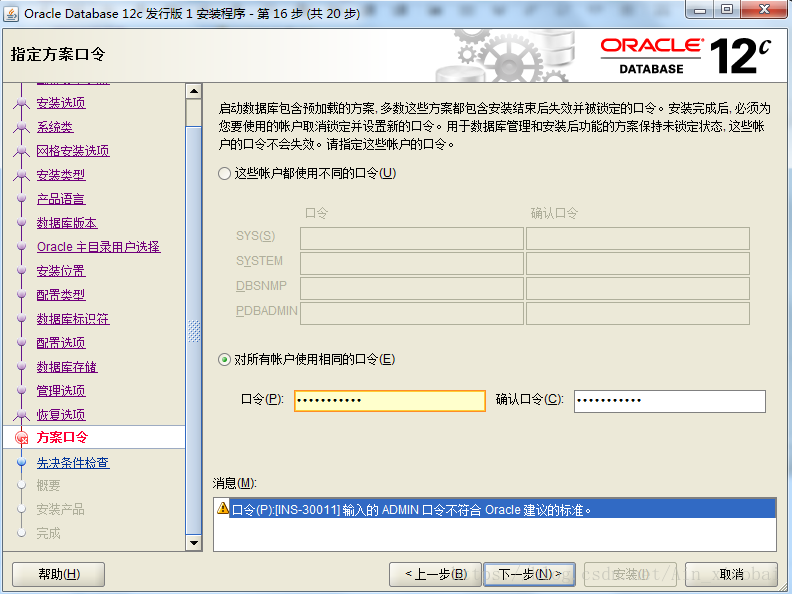Open 数据库标识符 step
The height and width of the screenshot is (594, 792).
point(73,319)
